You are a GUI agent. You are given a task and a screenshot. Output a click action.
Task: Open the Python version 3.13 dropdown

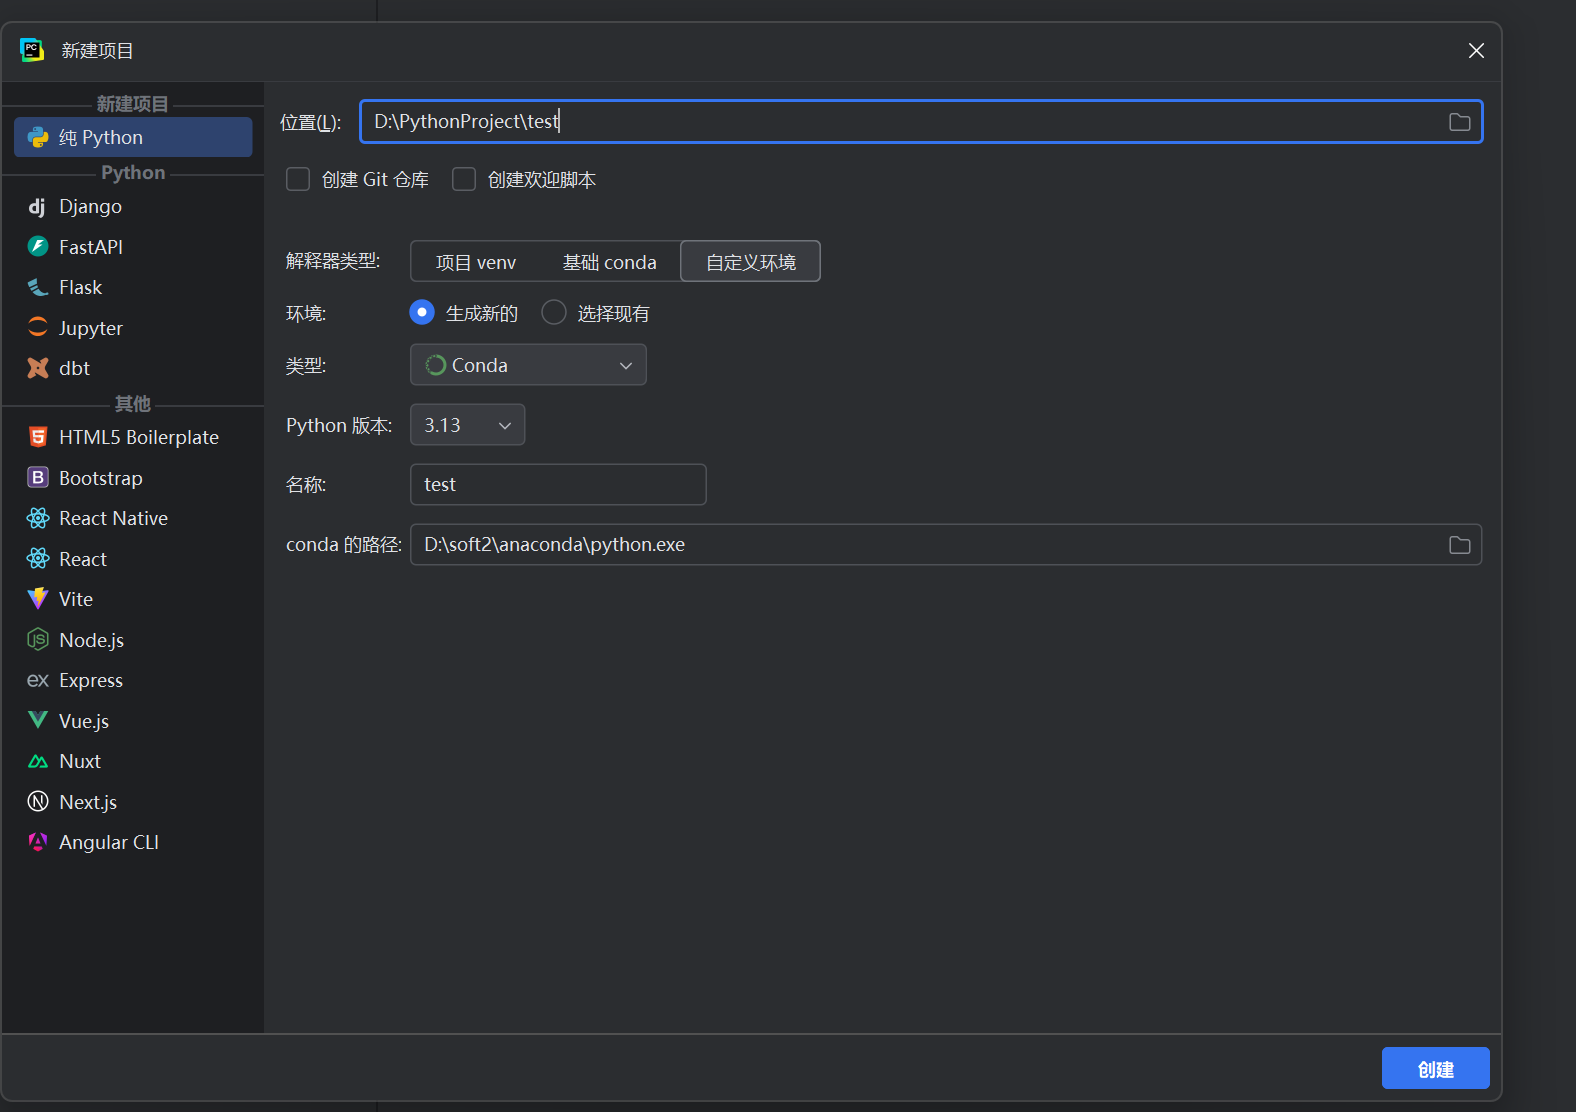tap(467, 425)
